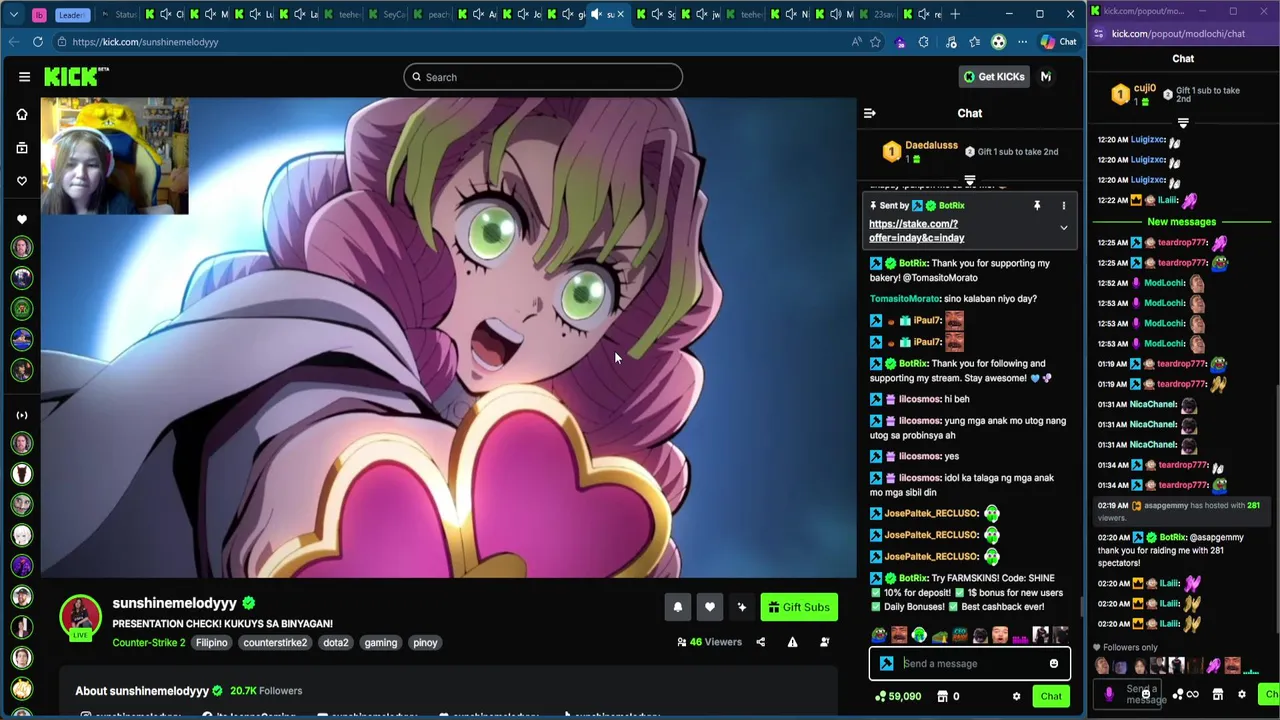
Task: Click the purple microphone icon in popout chat
Action: coord(1109,693)
